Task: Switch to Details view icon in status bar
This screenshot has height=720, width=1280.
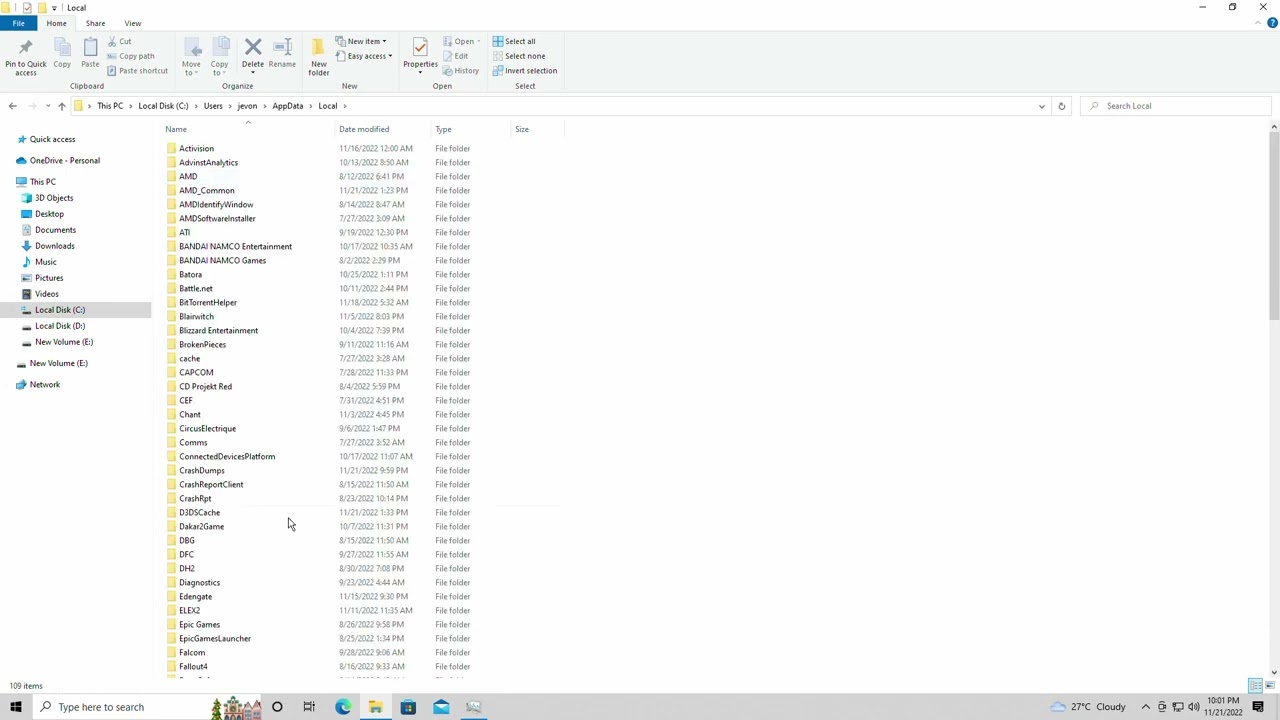Action: (x=1253, y=686)
